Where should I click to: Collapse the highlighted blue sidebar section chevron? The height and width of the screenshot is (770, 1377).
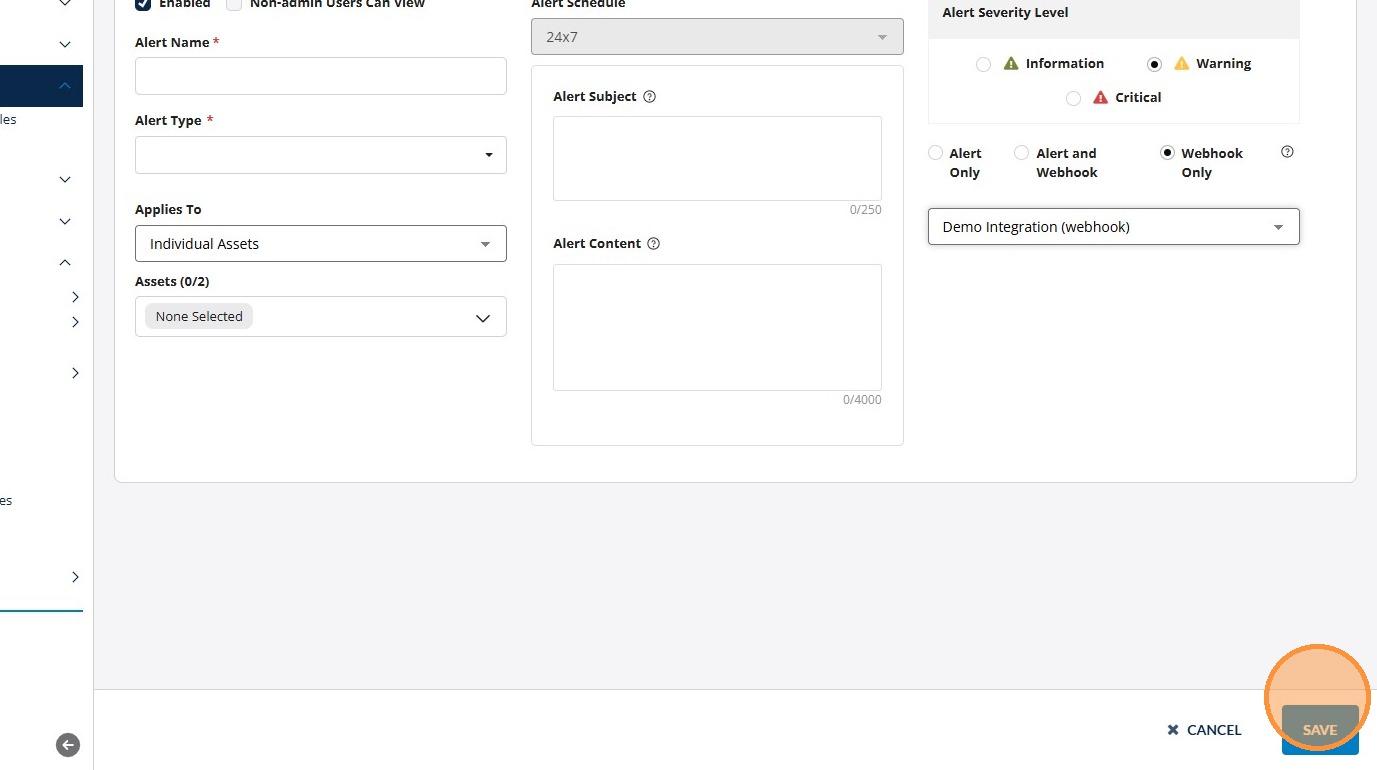click(65, 86)
